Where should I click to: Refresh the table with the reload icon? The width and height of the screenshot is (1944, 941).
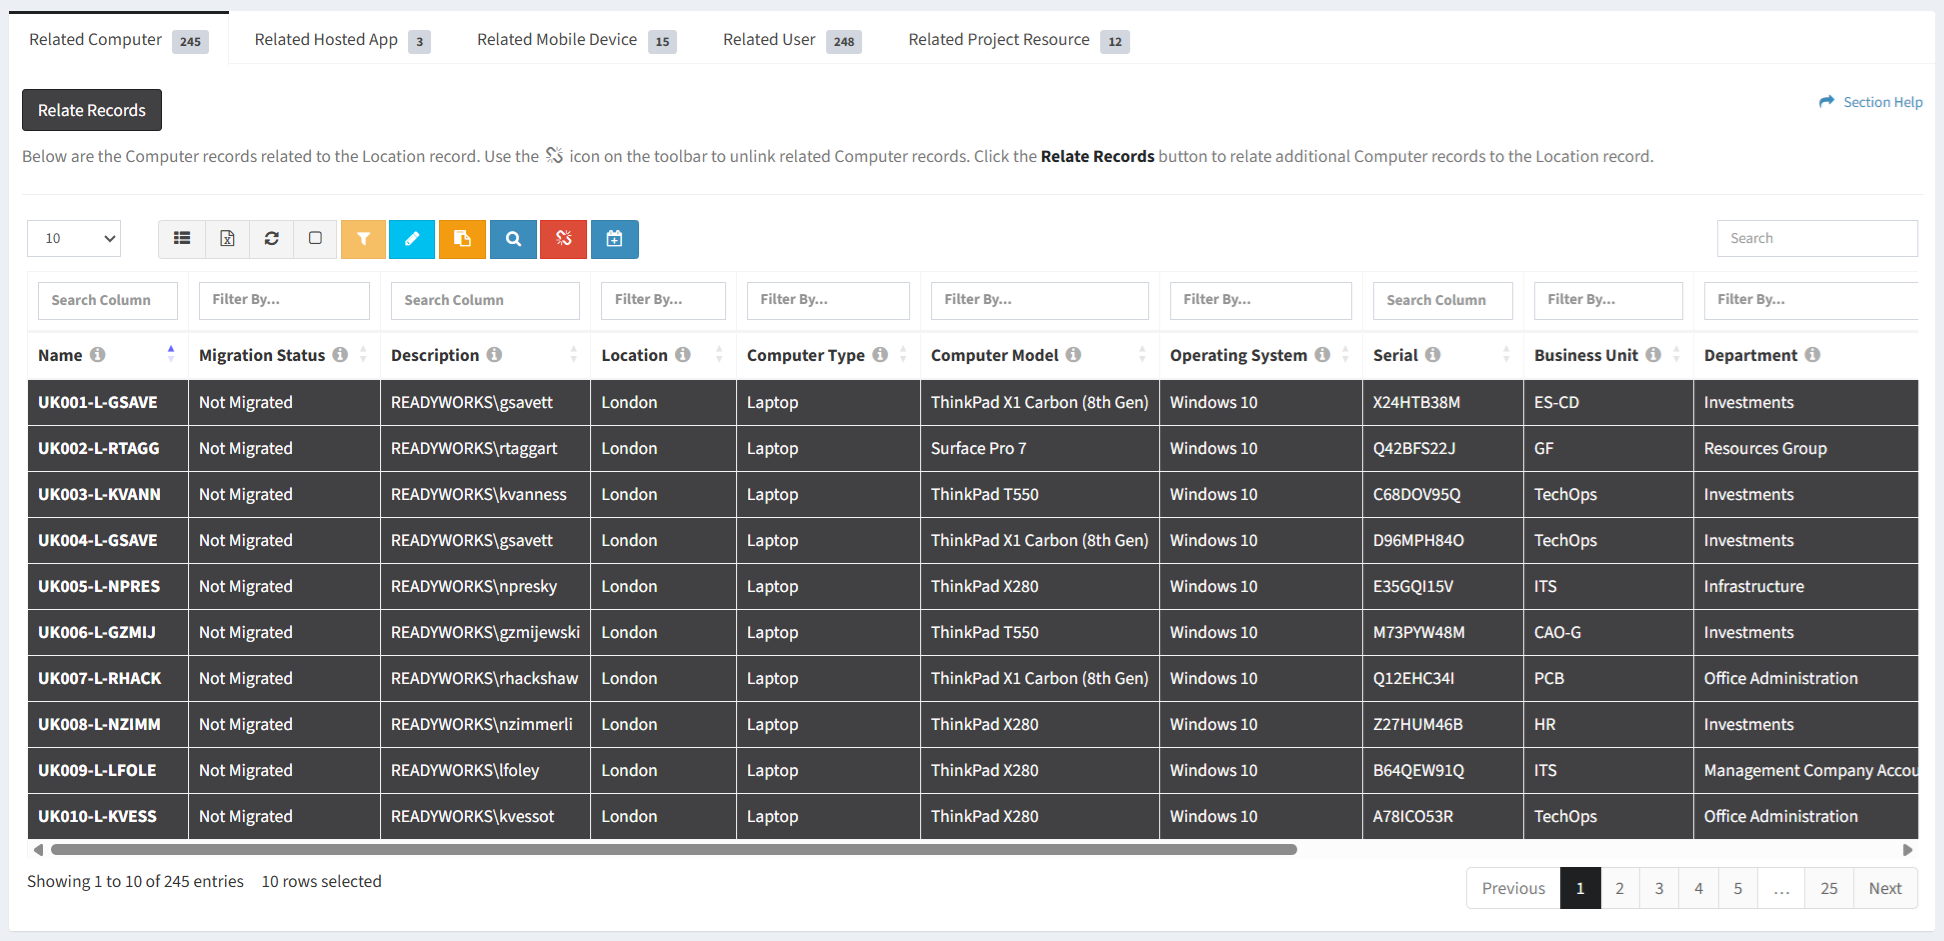(x=271, y=239)
